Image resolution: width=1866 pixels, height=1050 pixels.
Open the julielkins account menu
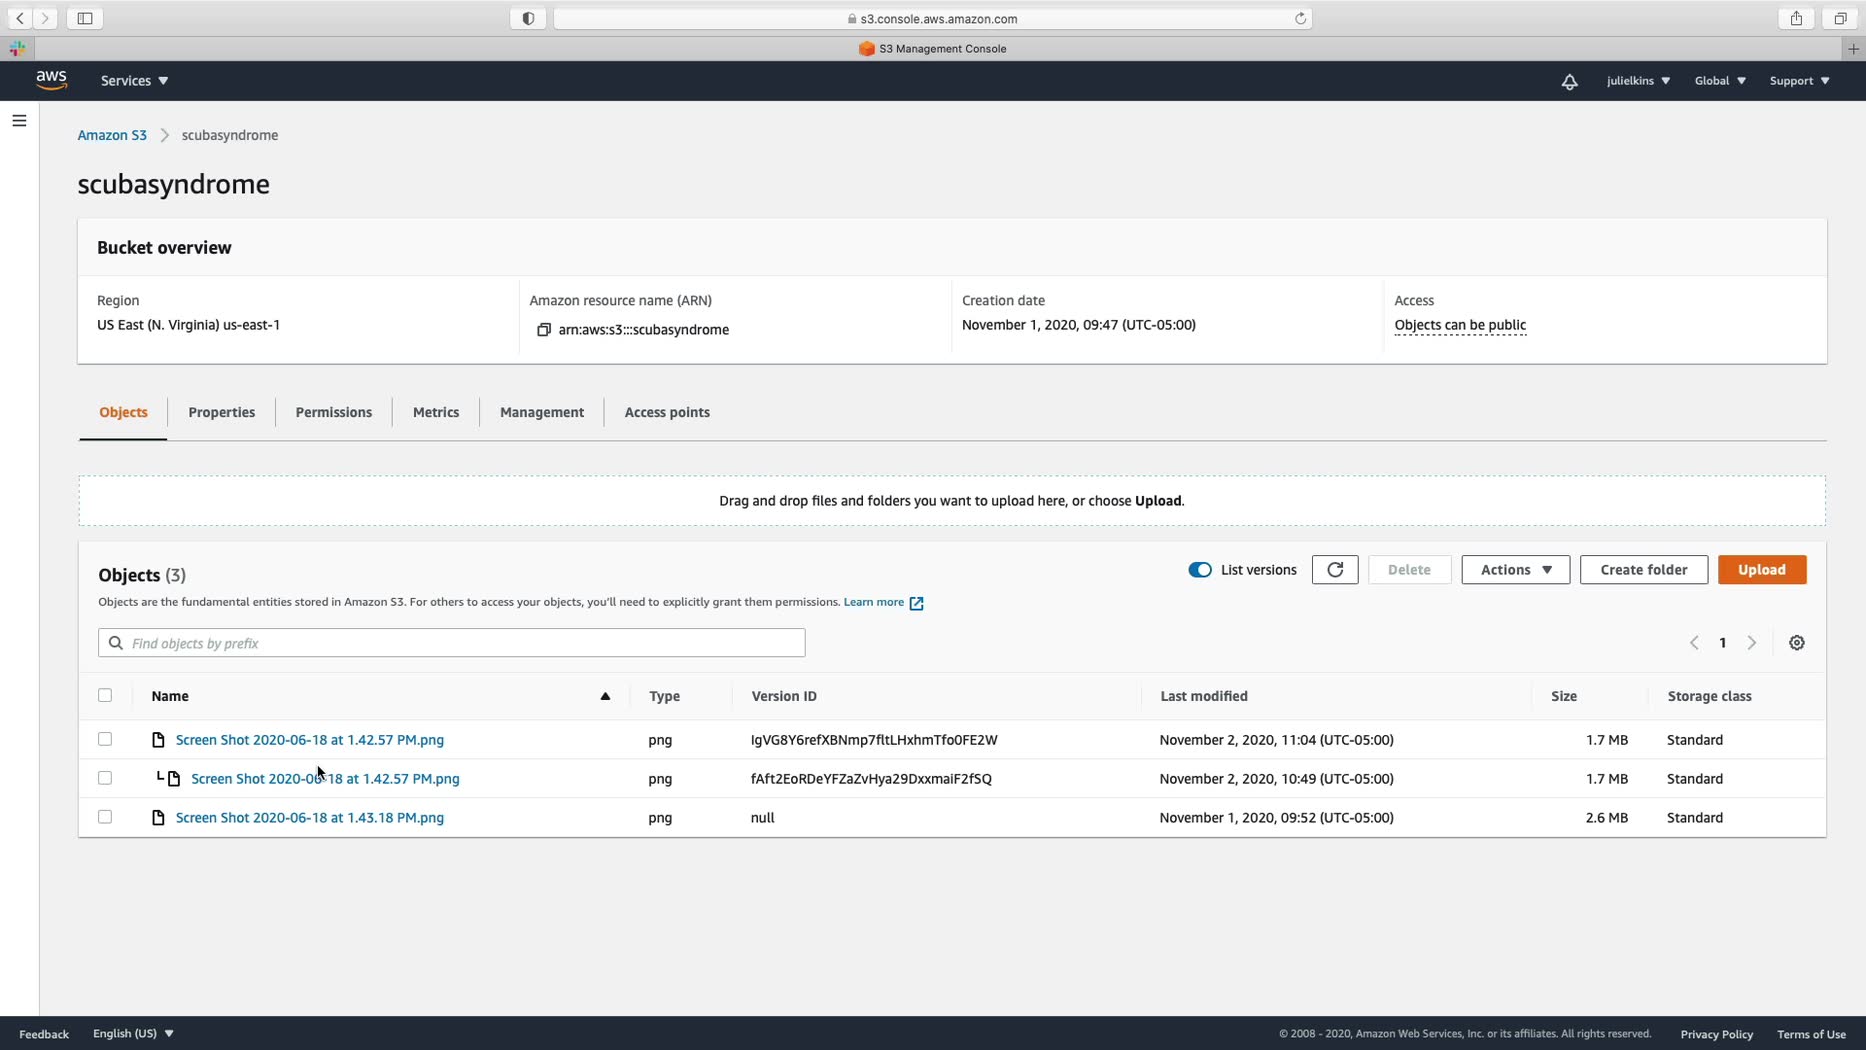point(1638,81)
